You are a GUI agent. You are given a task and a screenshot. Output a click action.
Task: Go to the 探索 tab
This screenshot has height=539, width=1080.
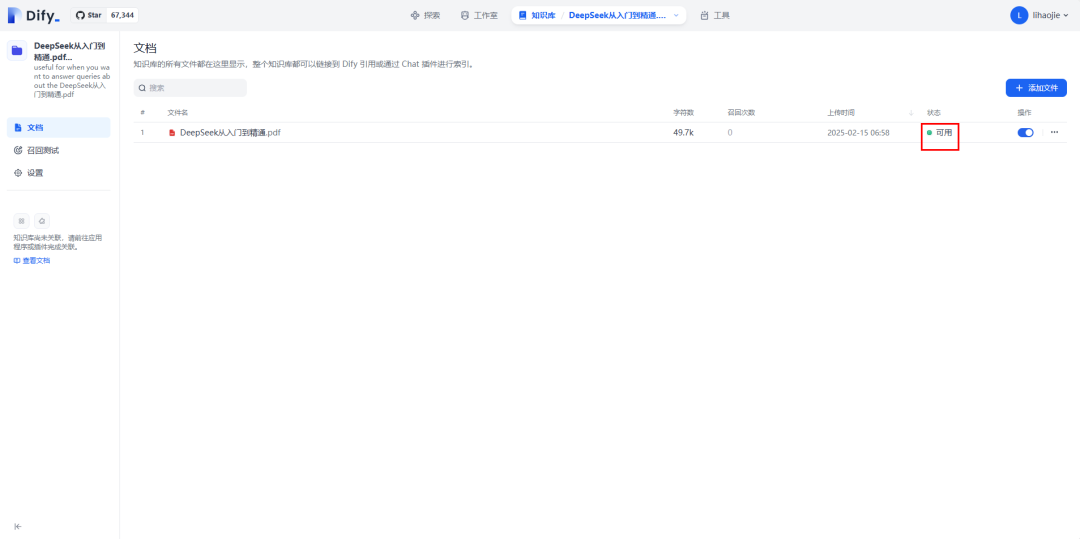[425, 15]
